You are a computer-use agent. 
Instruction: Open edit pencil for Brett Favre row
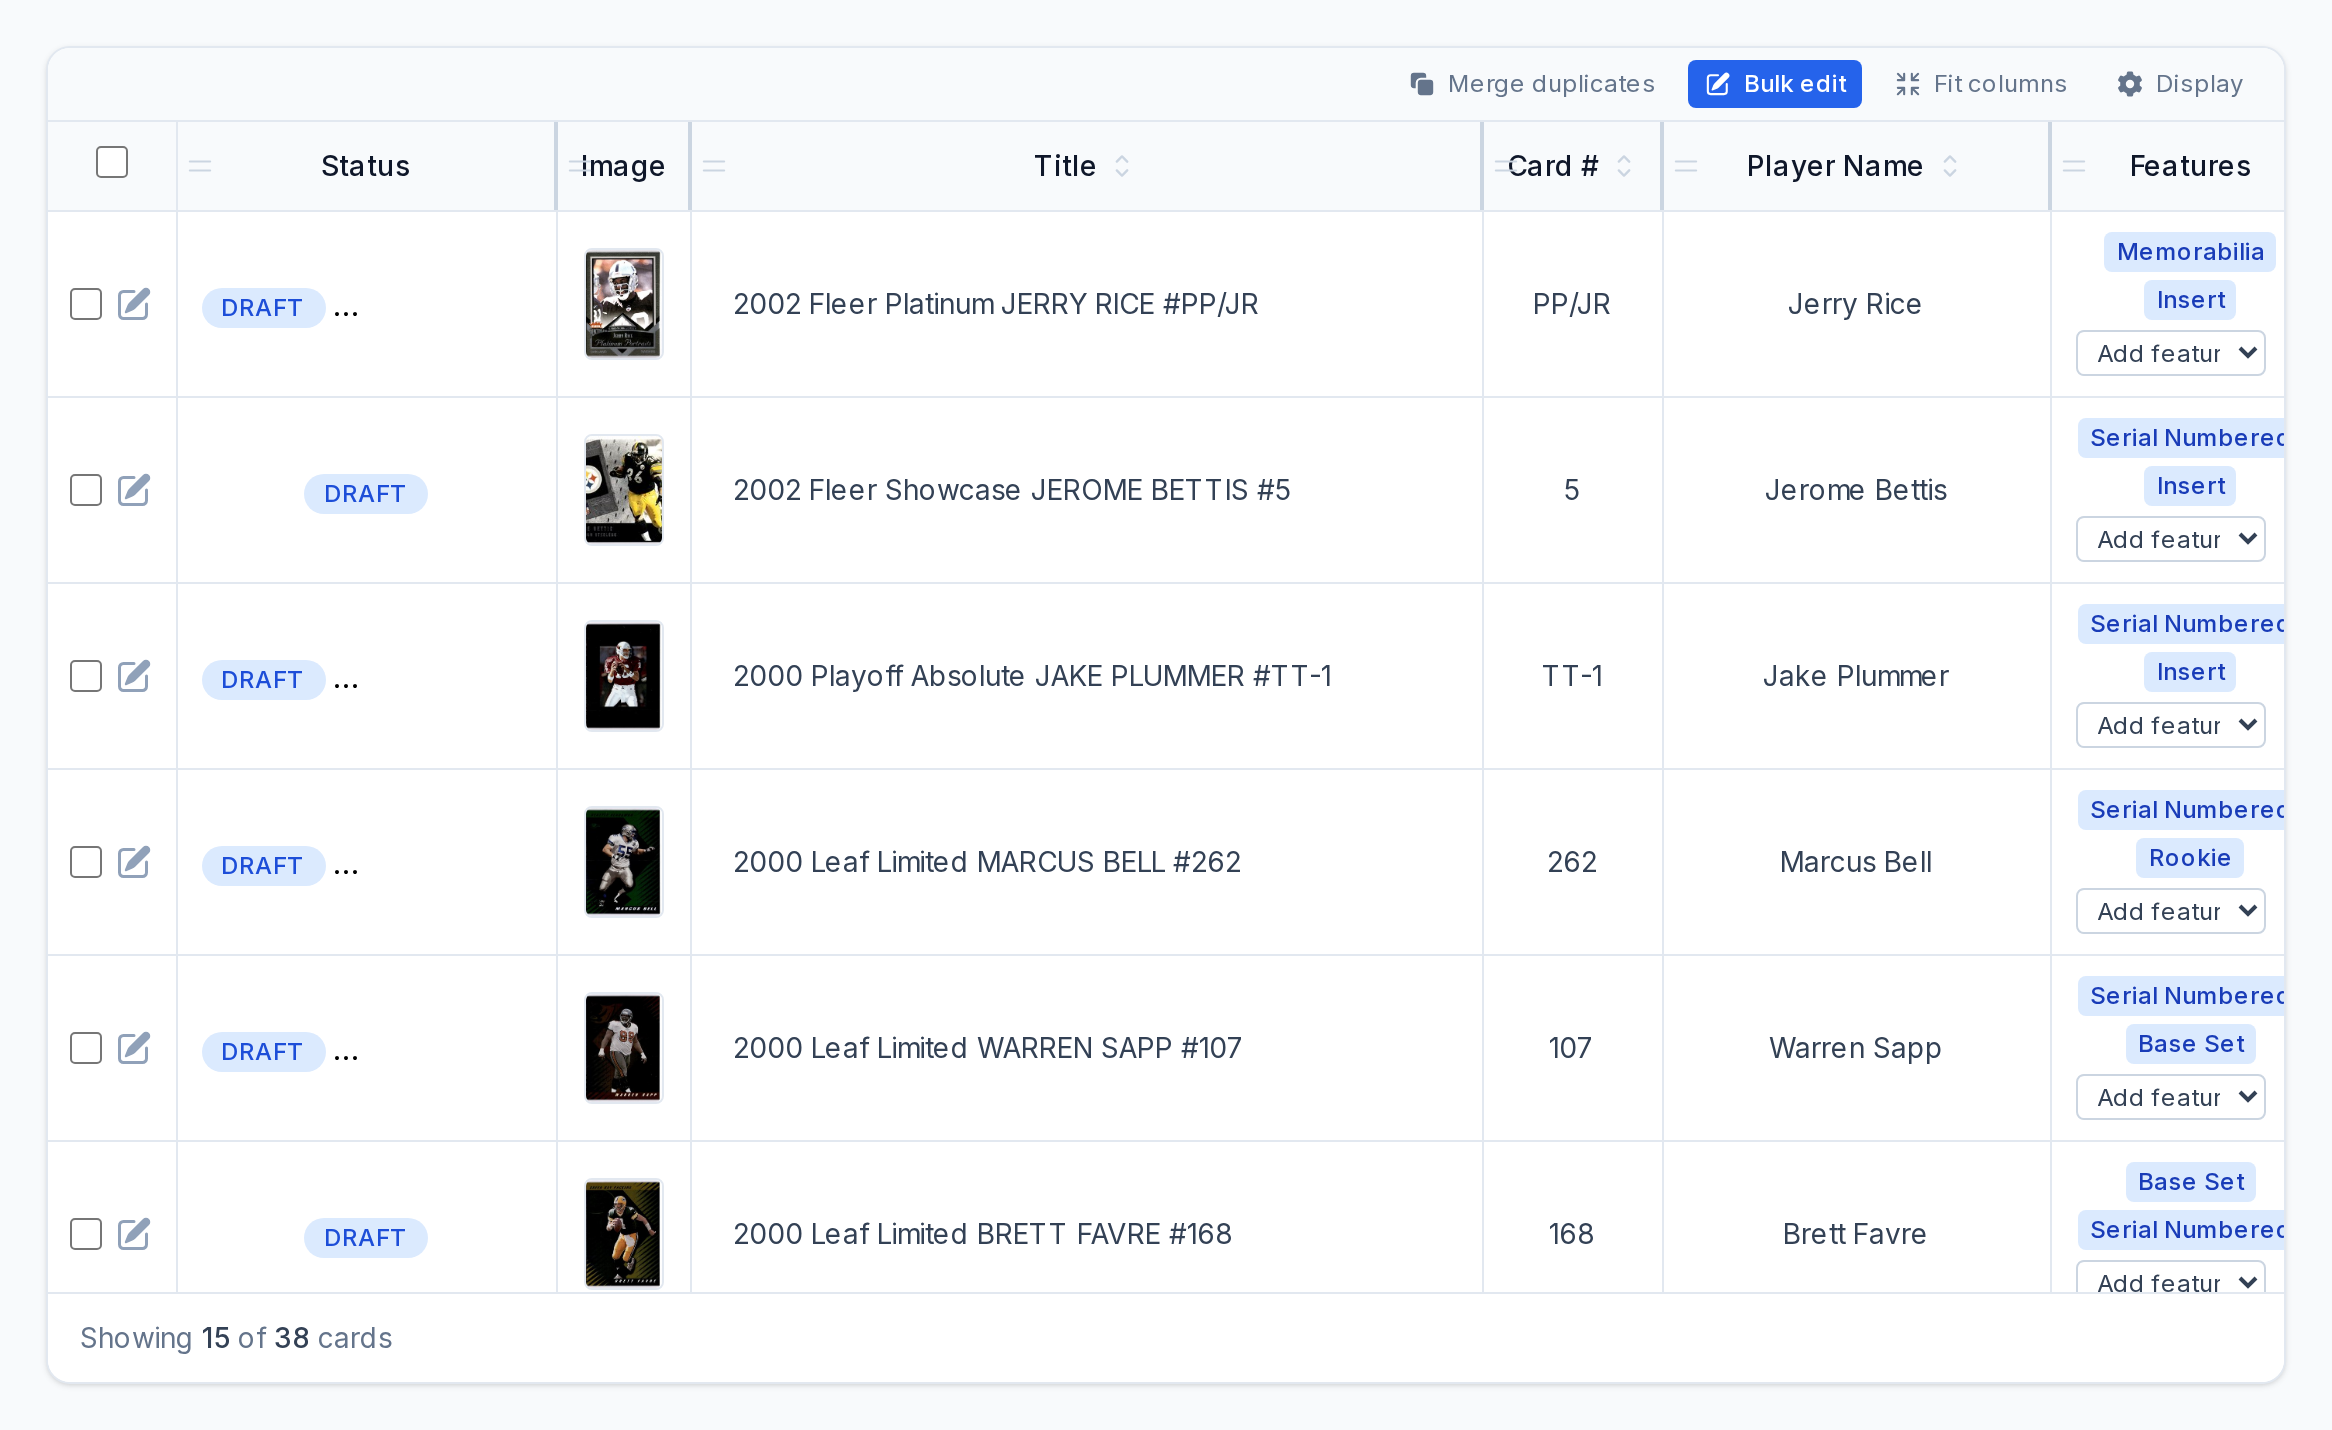pyautogui.click(x=134, y=1234)
